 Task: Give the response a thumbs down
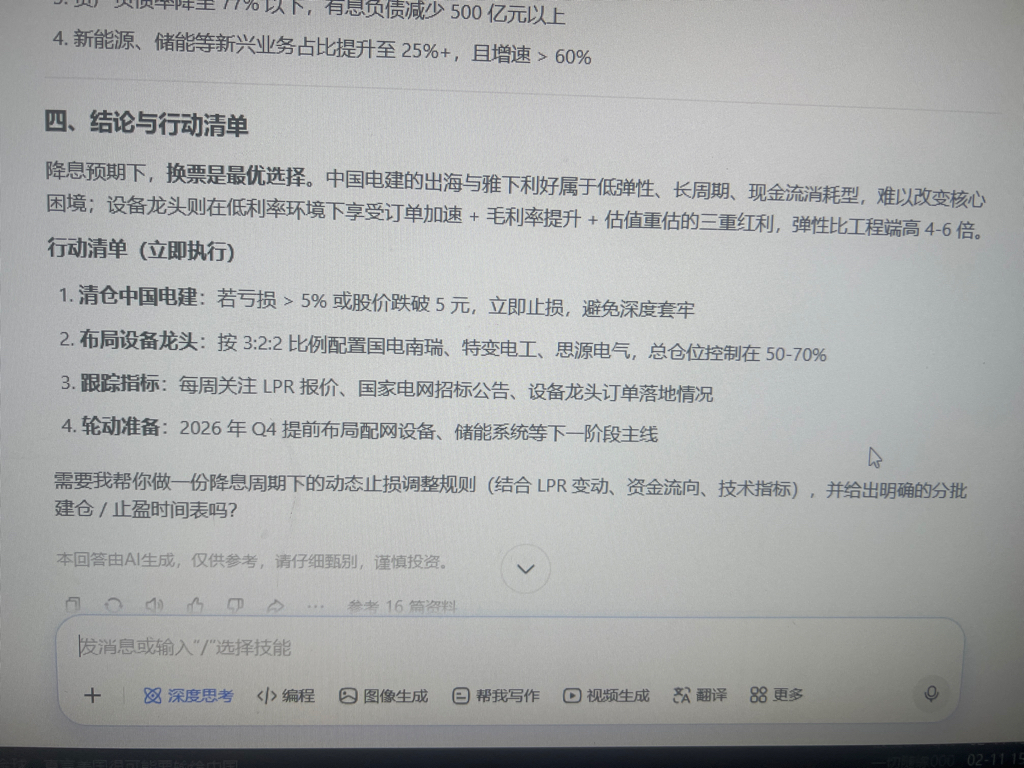(235, 606)
